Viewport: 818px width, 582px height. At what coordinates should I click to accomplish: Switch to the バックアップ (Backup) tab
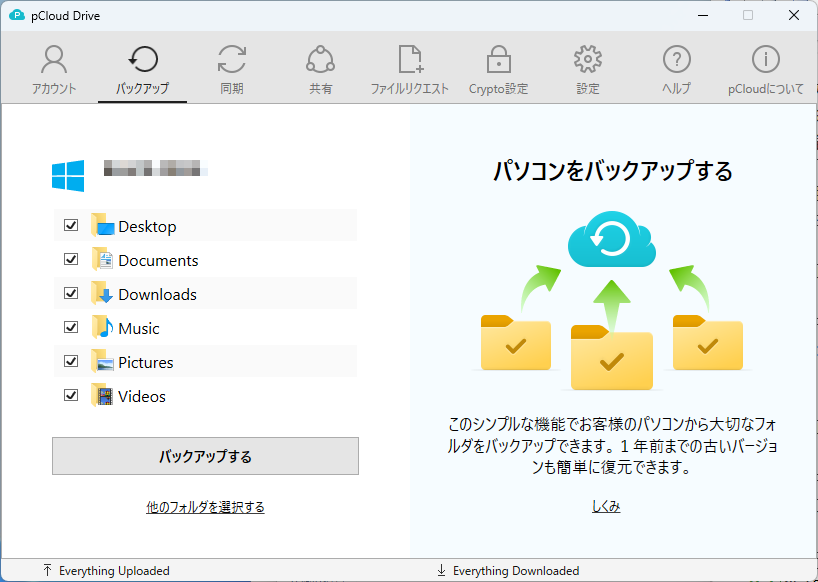143,70
